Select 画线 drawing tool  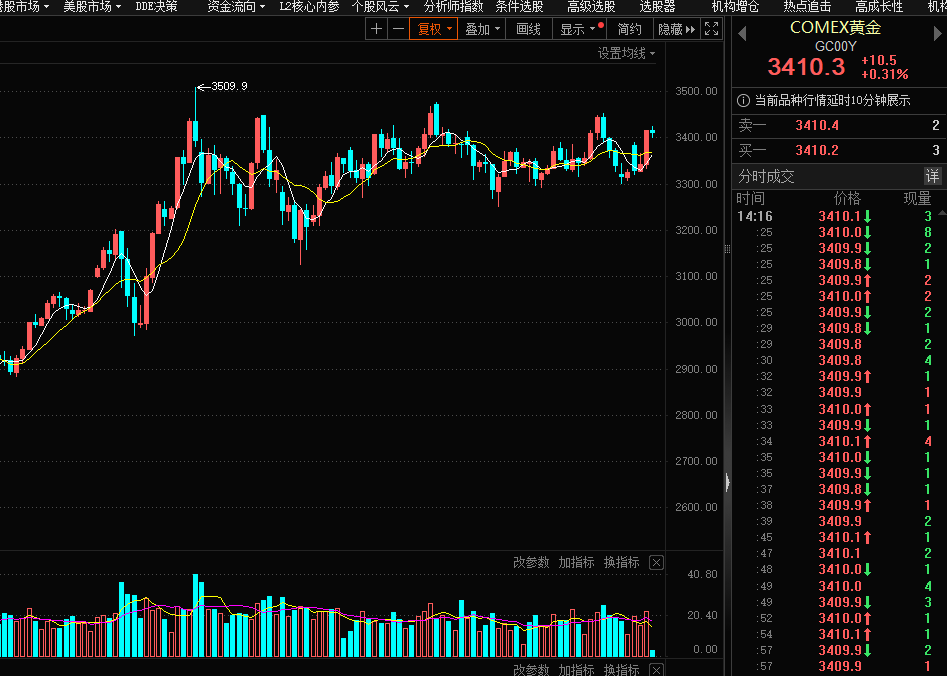[x=528, y=29]
